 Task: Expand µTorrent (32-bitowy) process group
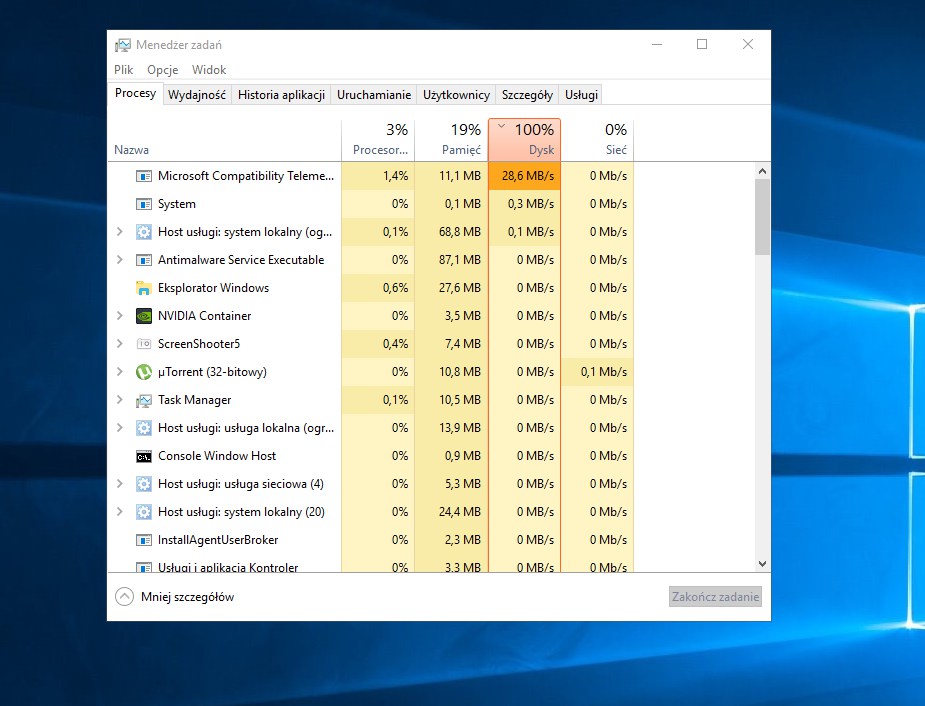click(x=120, y=372)
